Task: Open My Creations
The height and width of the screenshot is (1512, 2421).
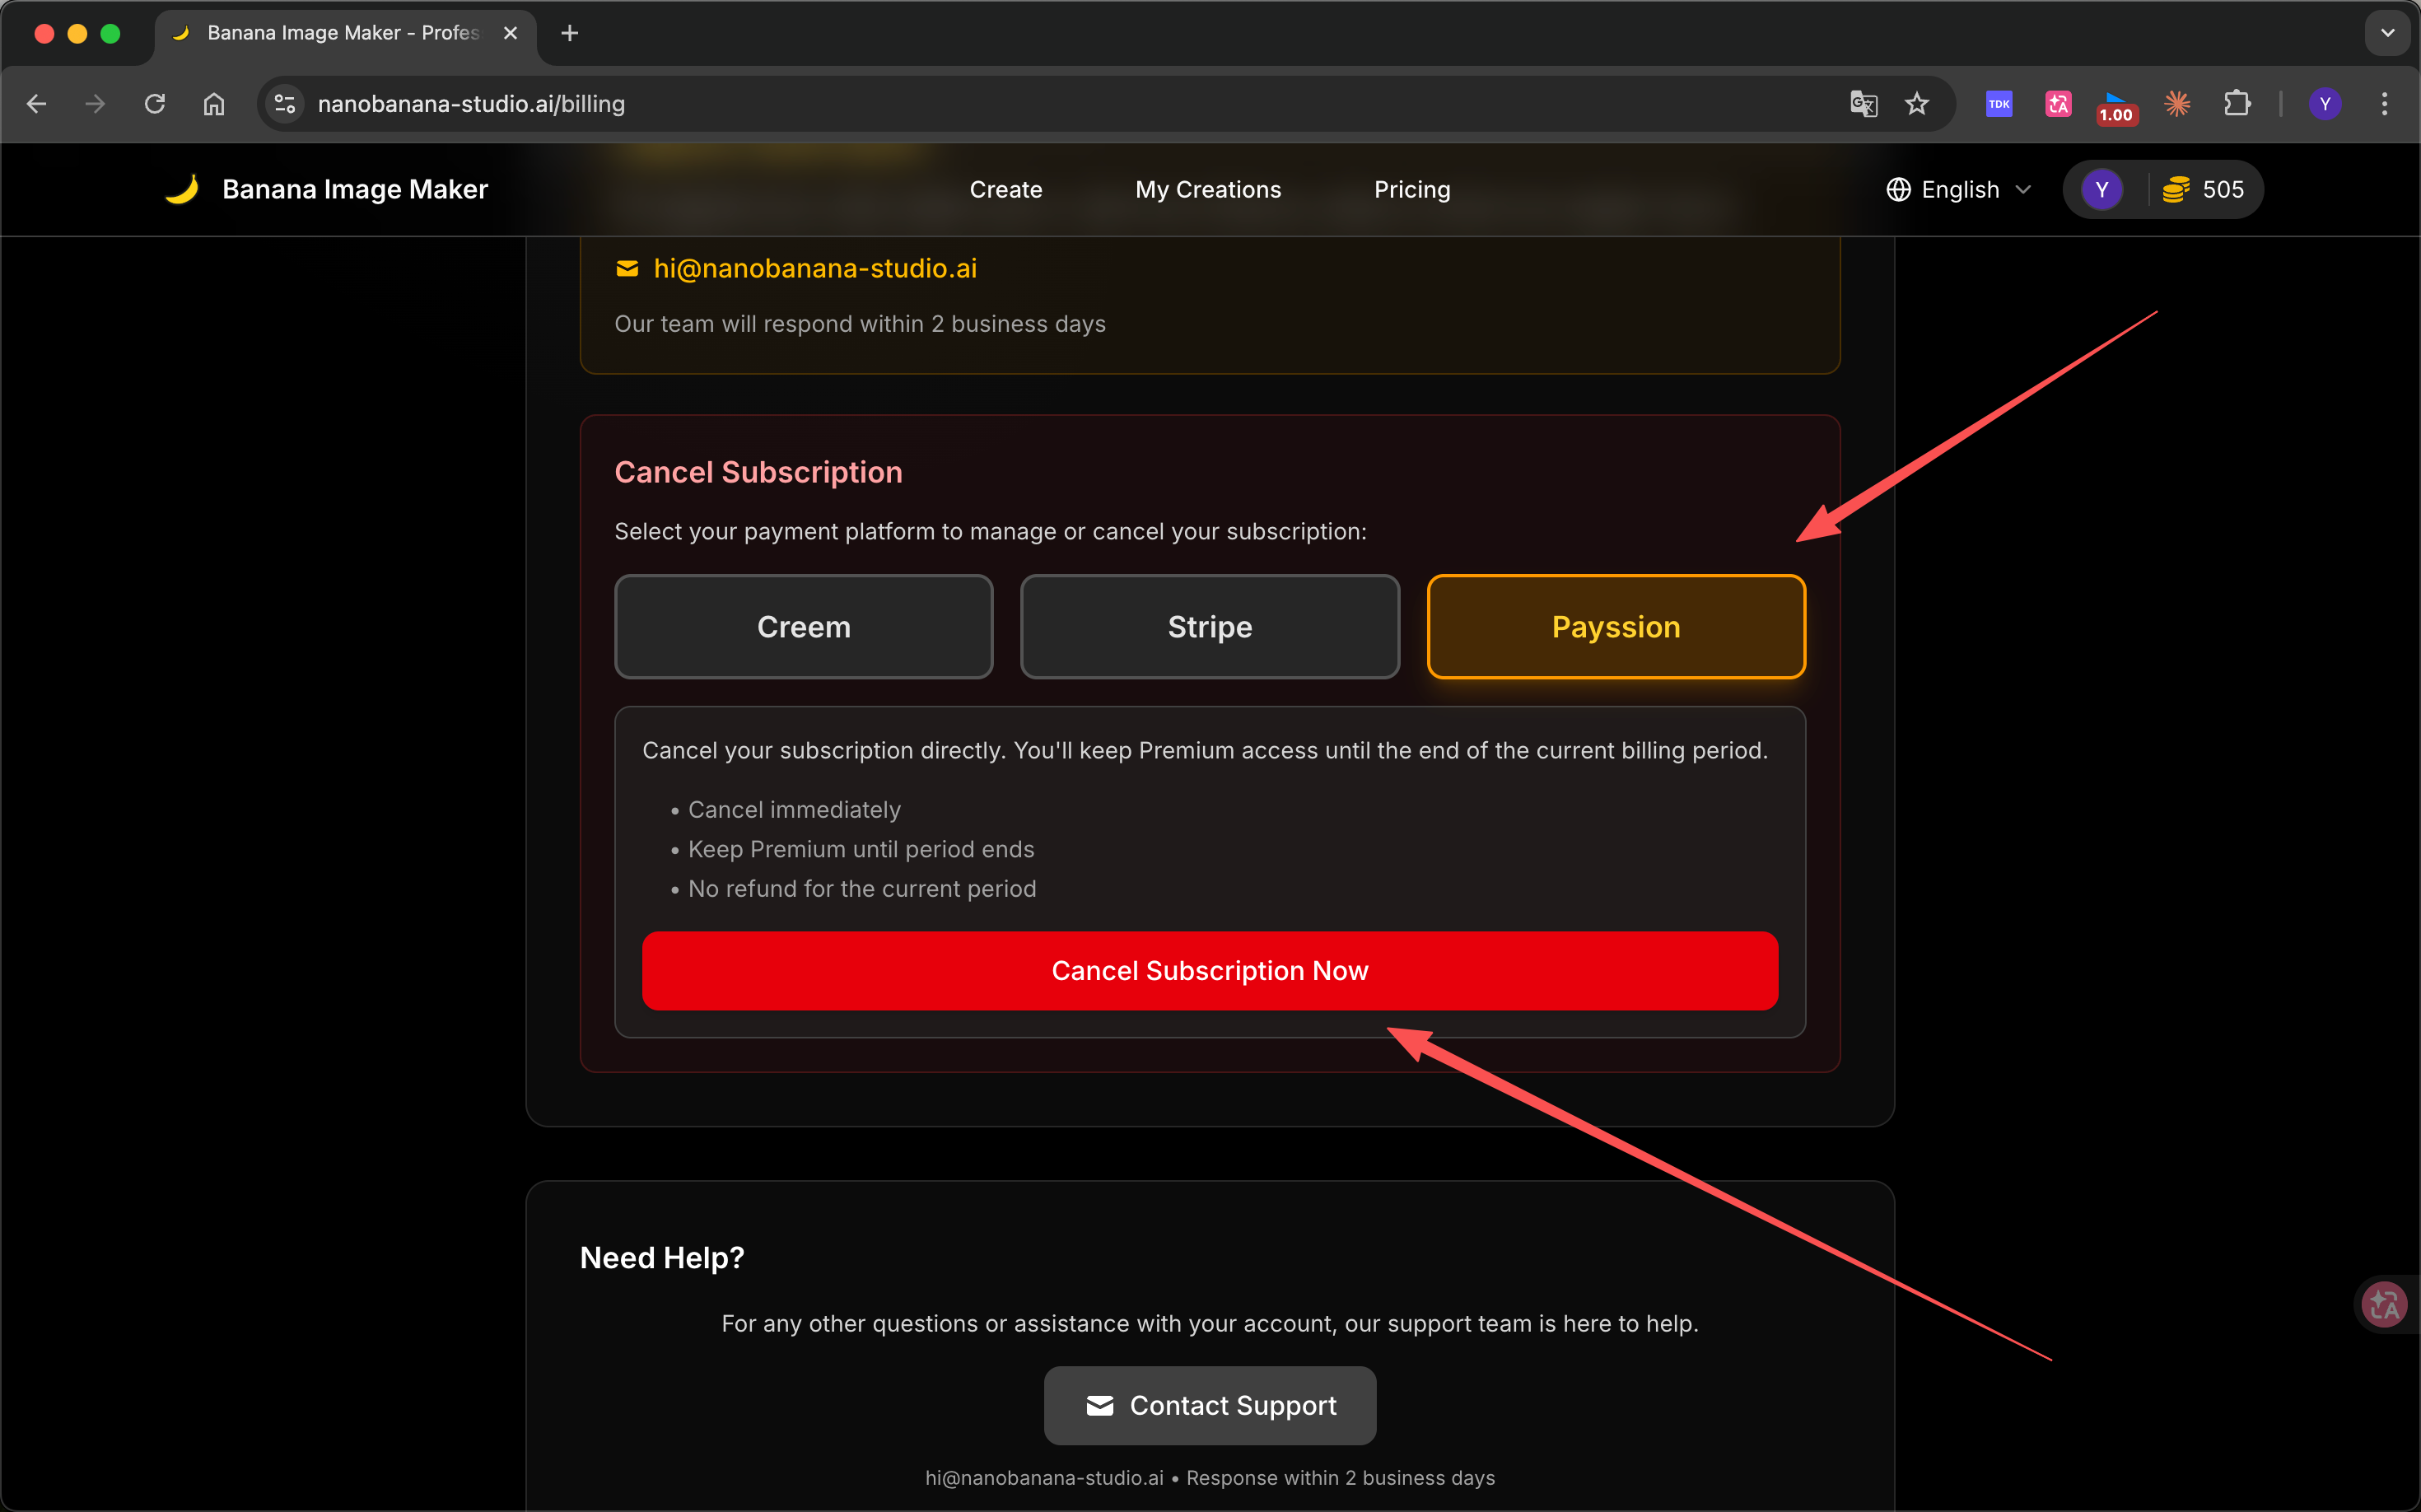Action: 1208,189
